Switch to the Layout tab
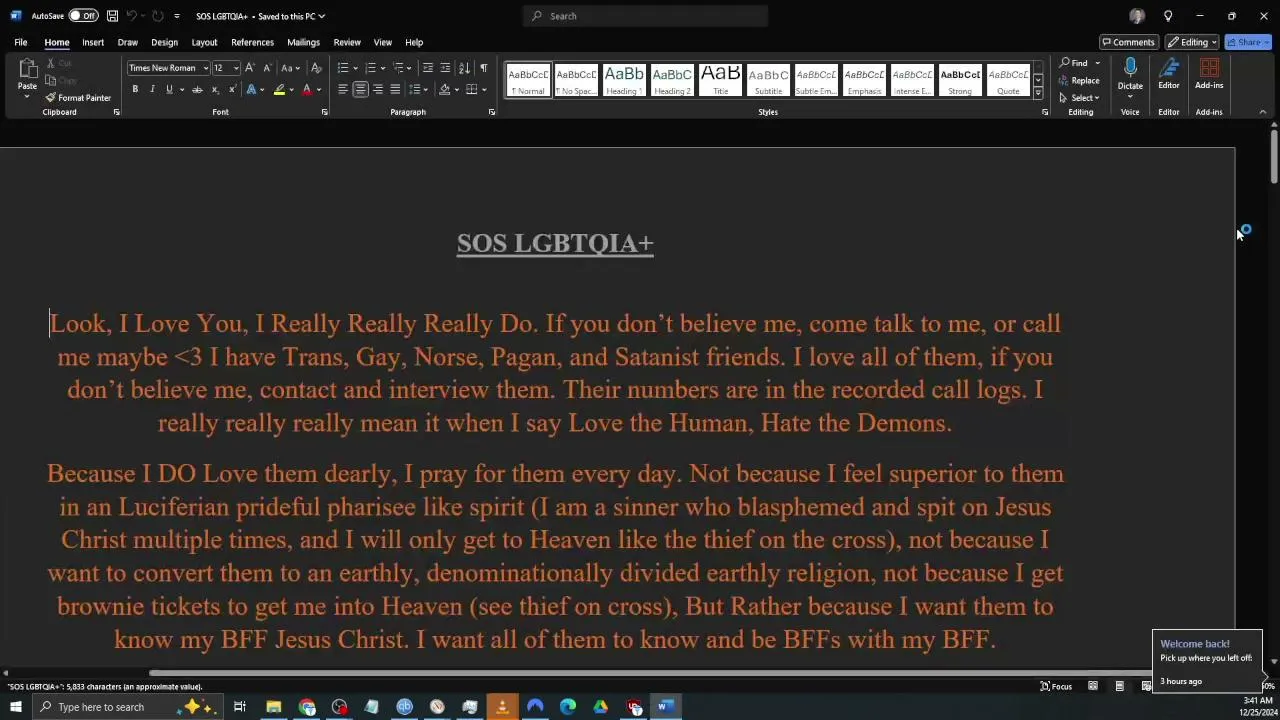The image size is (1280, 720). tap(204, 42)
